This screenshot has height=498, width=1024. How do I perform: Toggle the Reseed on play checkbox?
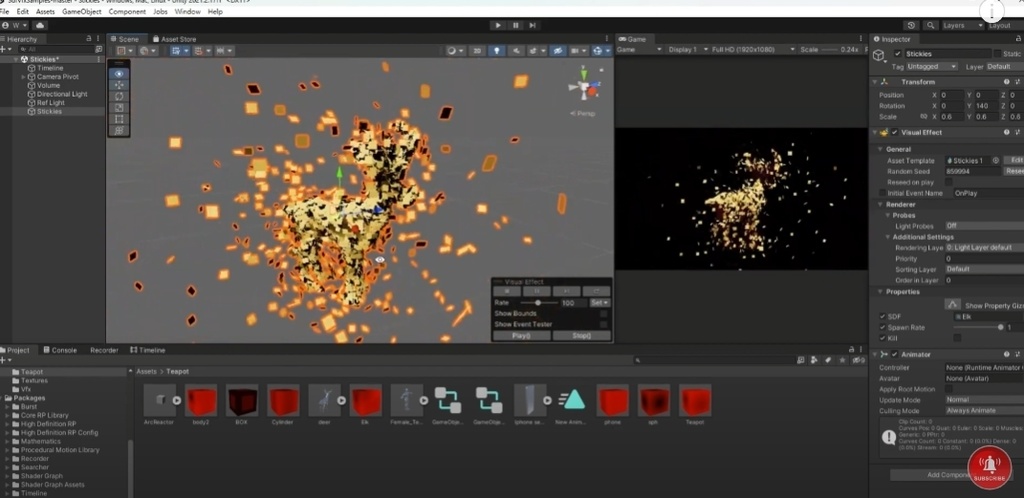pyautogui.click(x=949, y=182)
